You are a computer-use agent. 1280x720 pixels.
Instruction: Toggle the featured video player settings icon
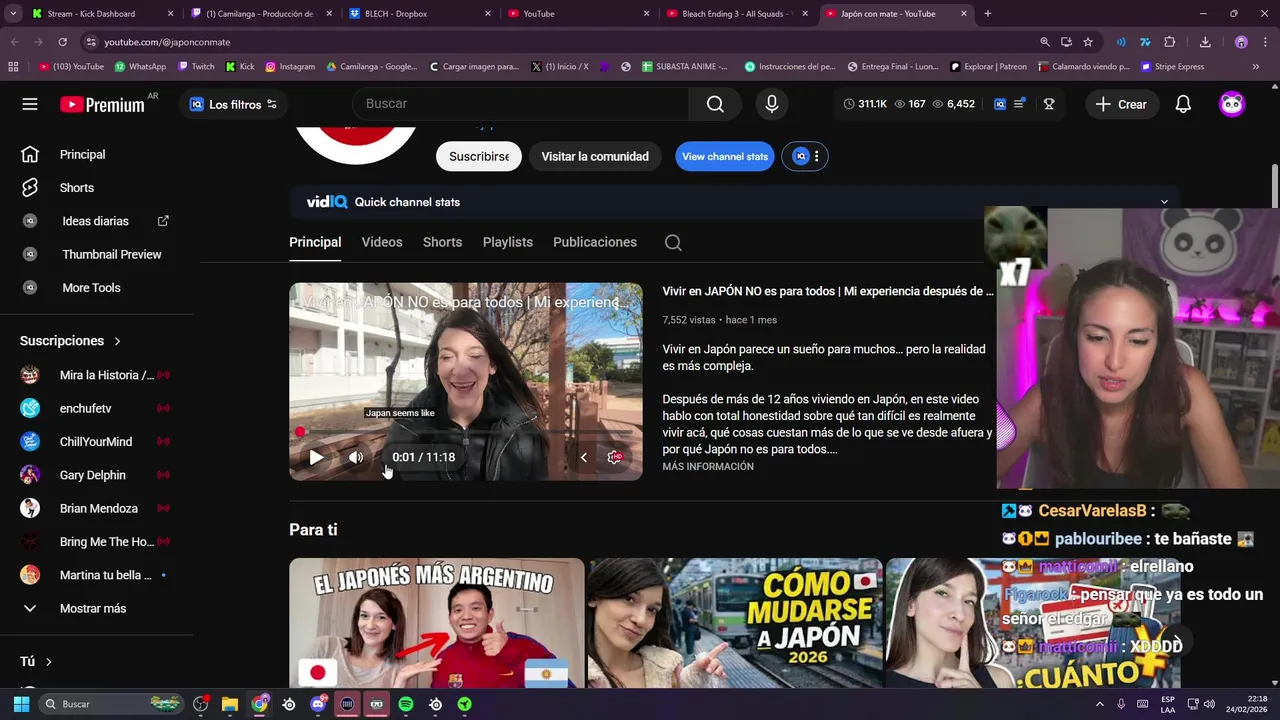pyautogui.click(x=615, y=457)
